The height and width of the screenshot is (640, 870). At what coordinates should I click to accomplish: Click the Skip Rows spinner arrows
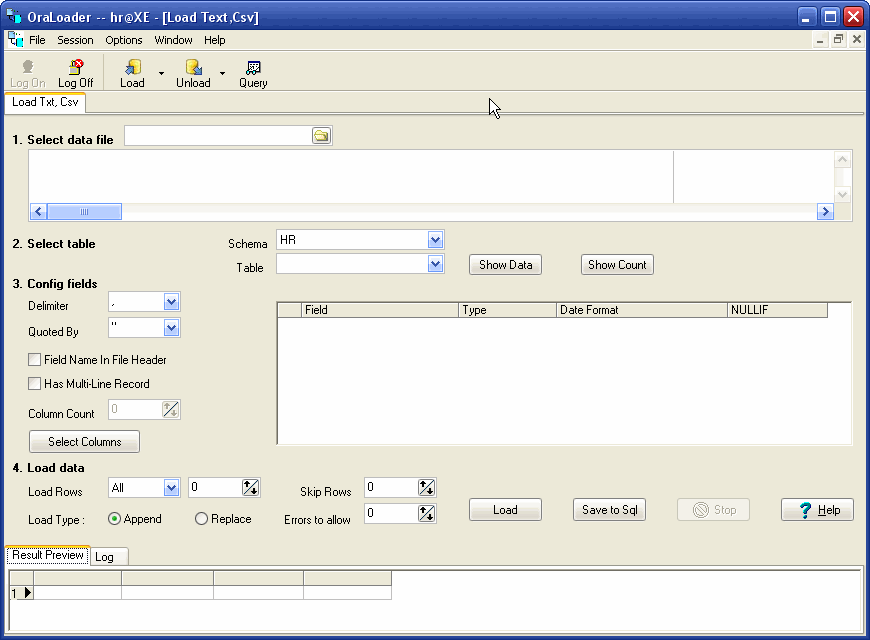pyautogui.click(x=426, y=487)
